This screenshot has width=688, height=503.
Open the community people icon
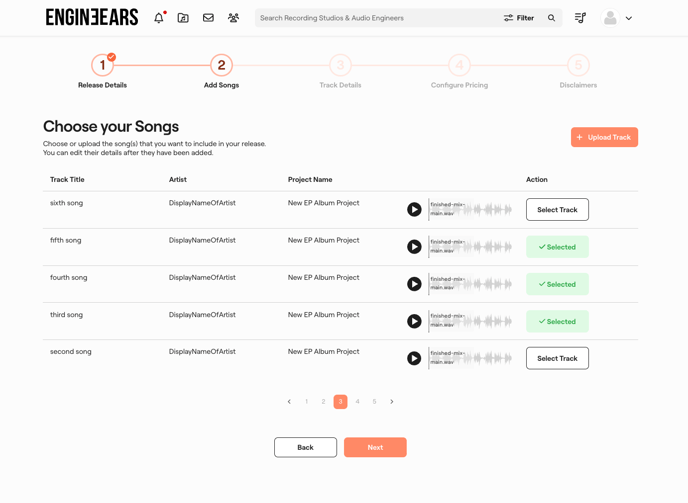[x=233, y=18]
